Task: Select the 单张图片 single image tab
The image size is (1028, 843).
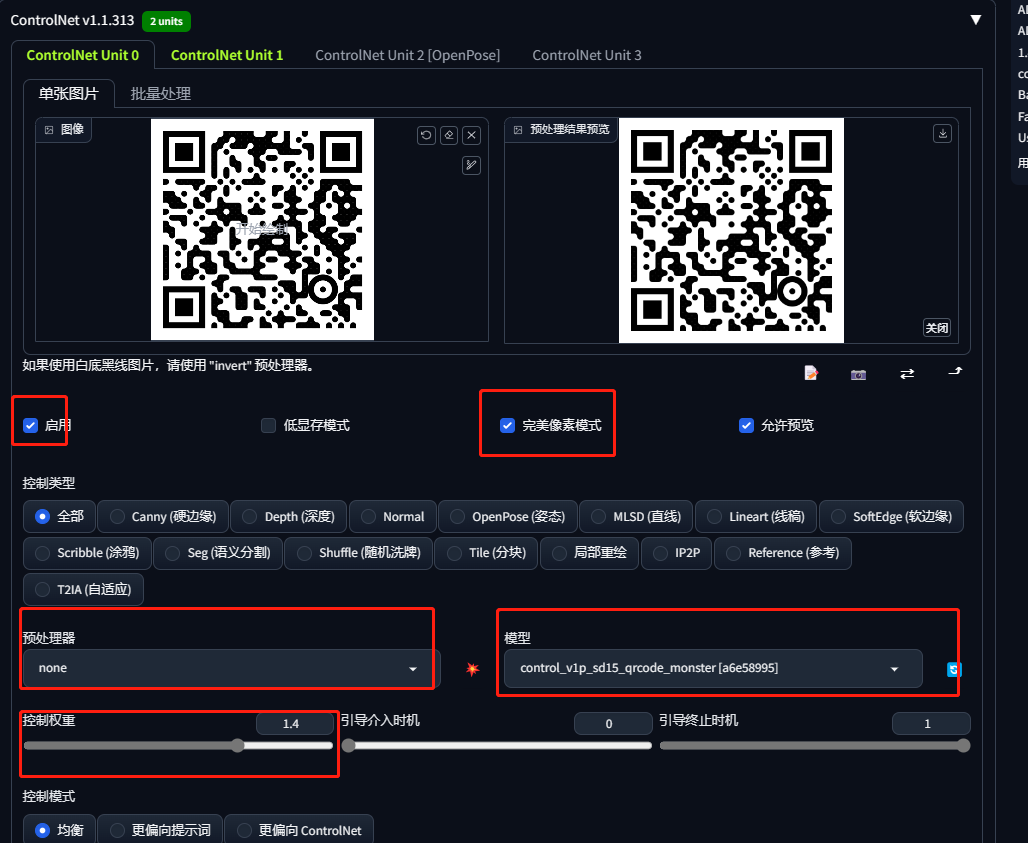Action: click(x=68, y=94)
